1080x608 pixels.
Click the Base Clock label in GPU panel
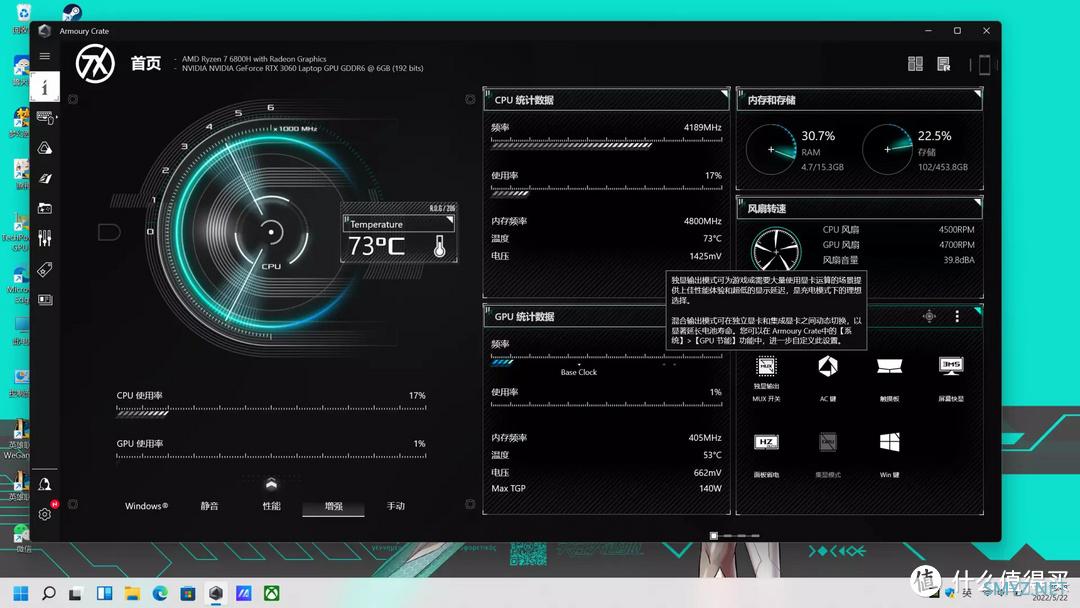point(579,373)
